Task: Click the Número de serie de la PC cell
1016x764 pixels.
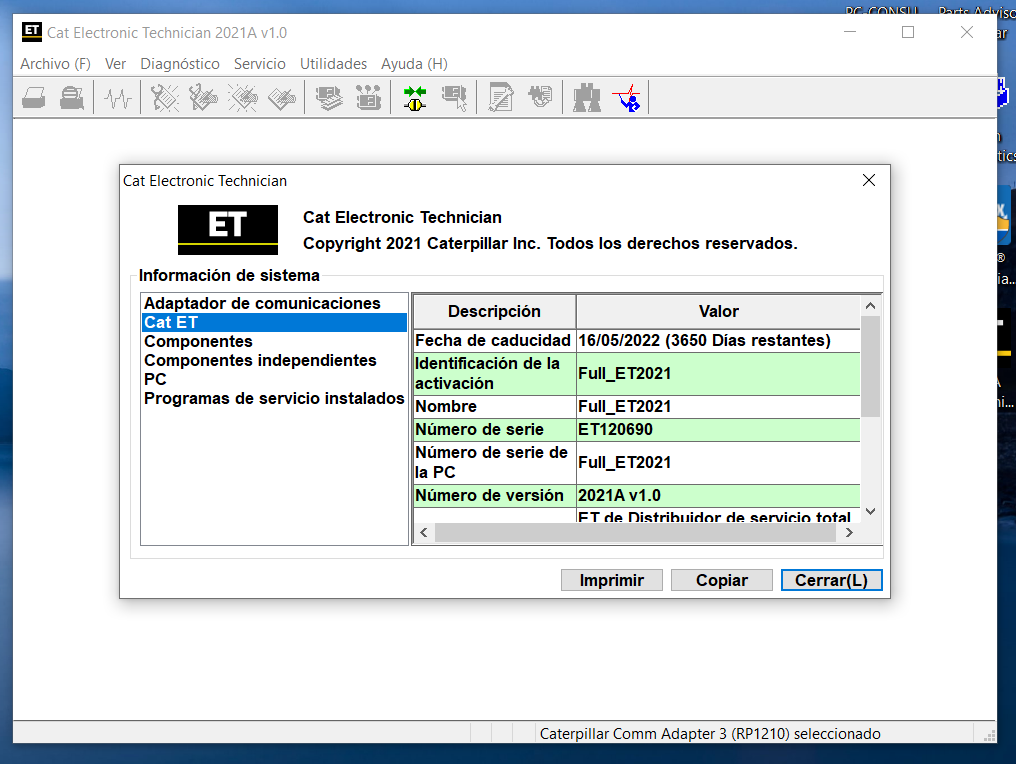Action: [494, 462]
